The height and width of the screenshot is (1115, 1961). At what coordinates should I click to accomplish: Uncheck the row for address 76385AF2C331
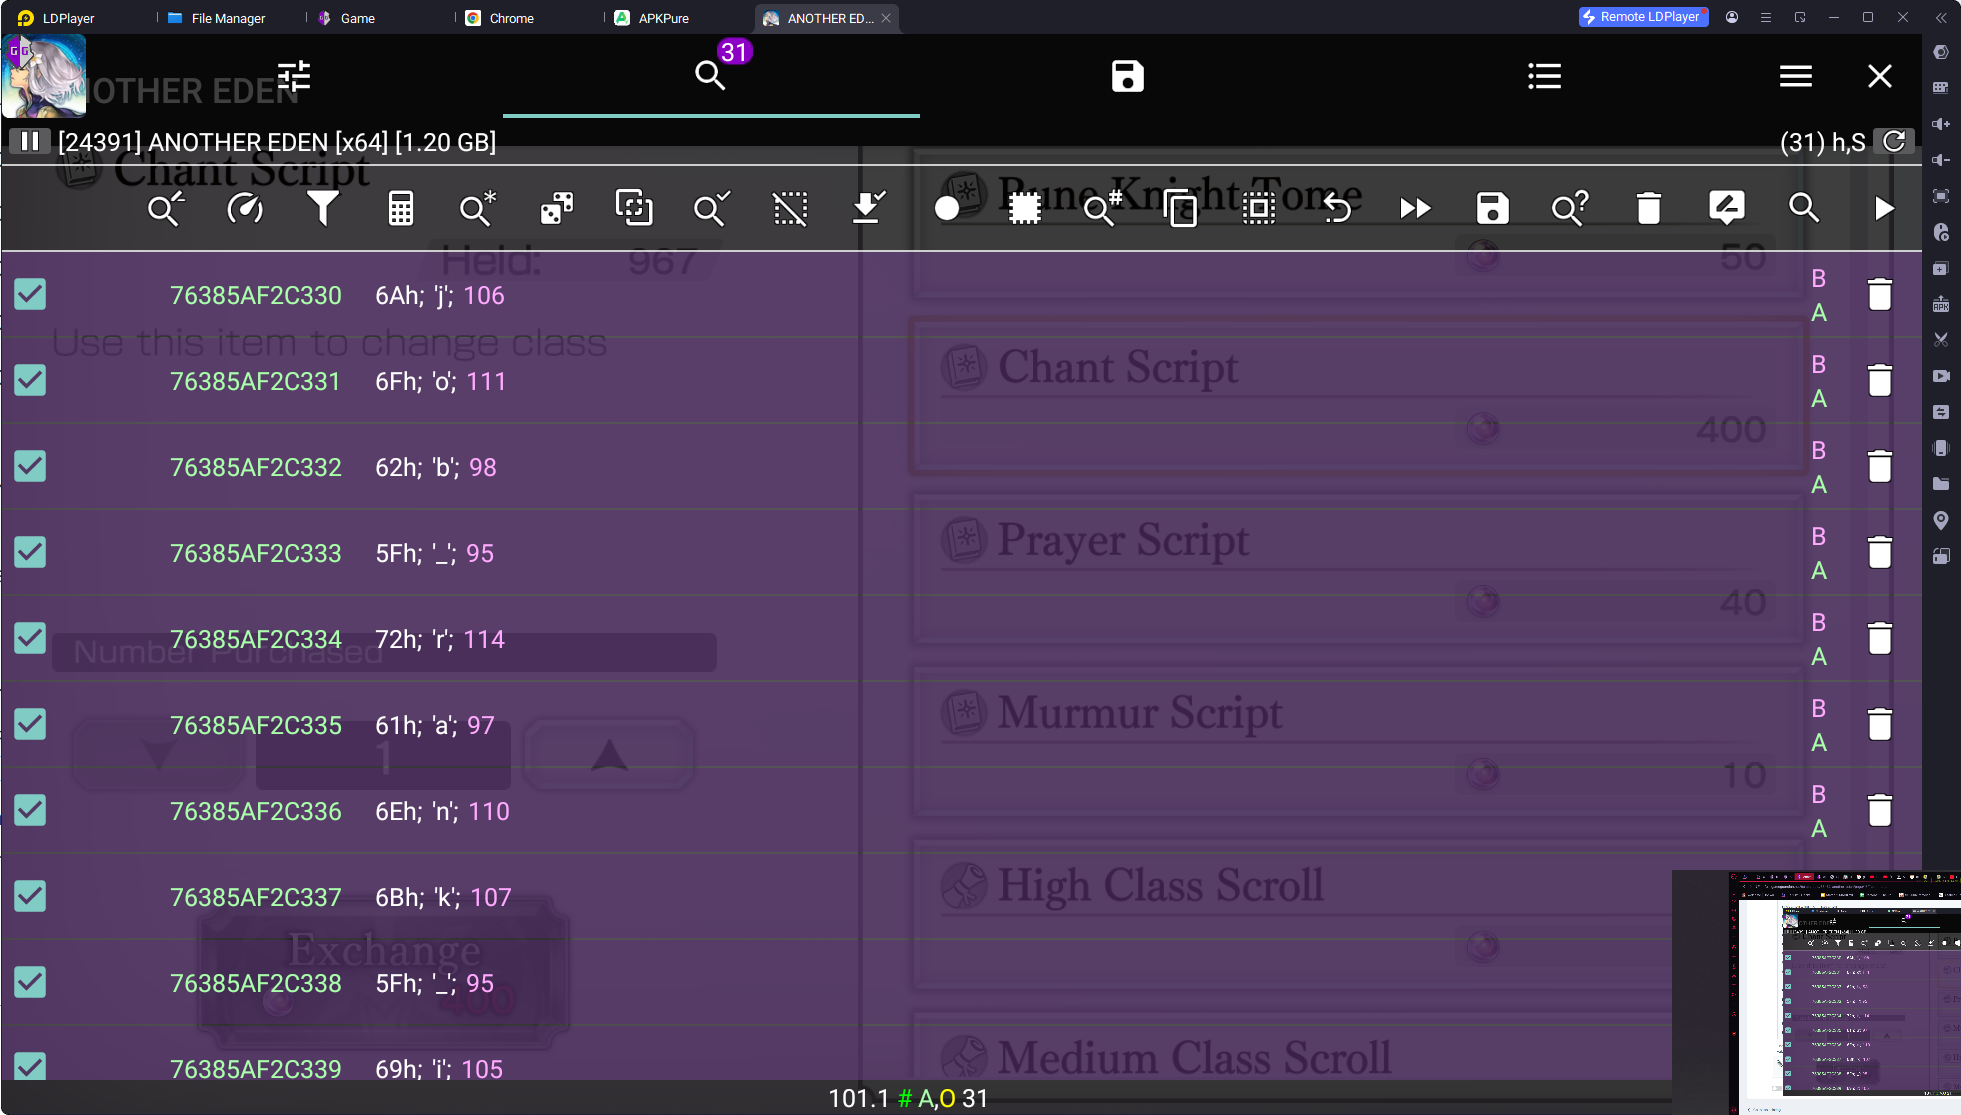coord(30,380)
